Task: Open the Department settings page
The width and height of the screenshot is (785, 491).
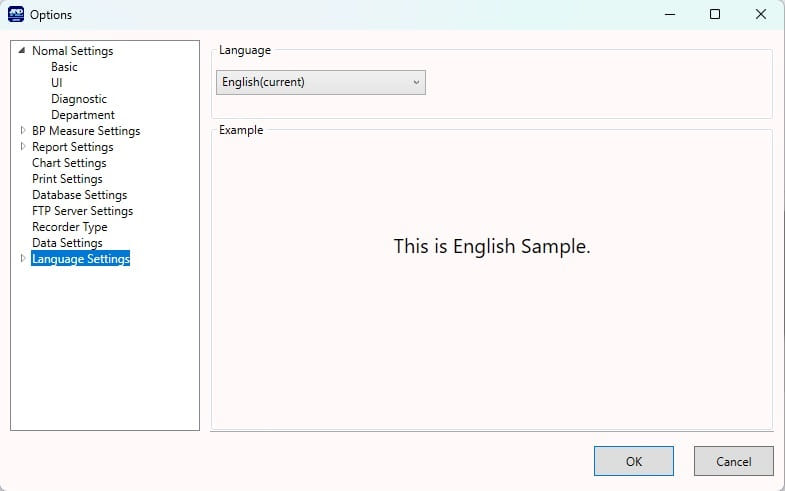Action: (83, 115)
